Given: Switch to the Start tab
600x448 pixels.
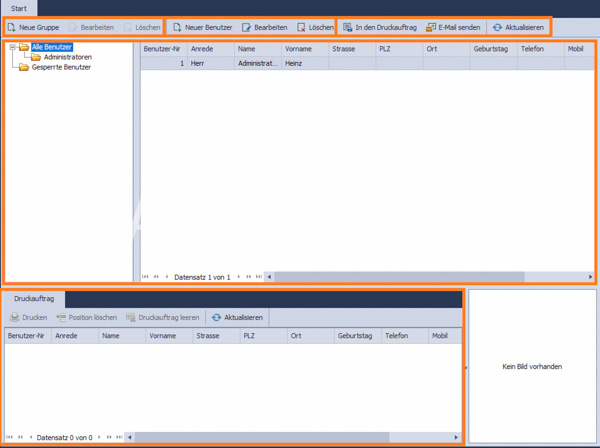Looking at the screenshot, I should 19,8.
